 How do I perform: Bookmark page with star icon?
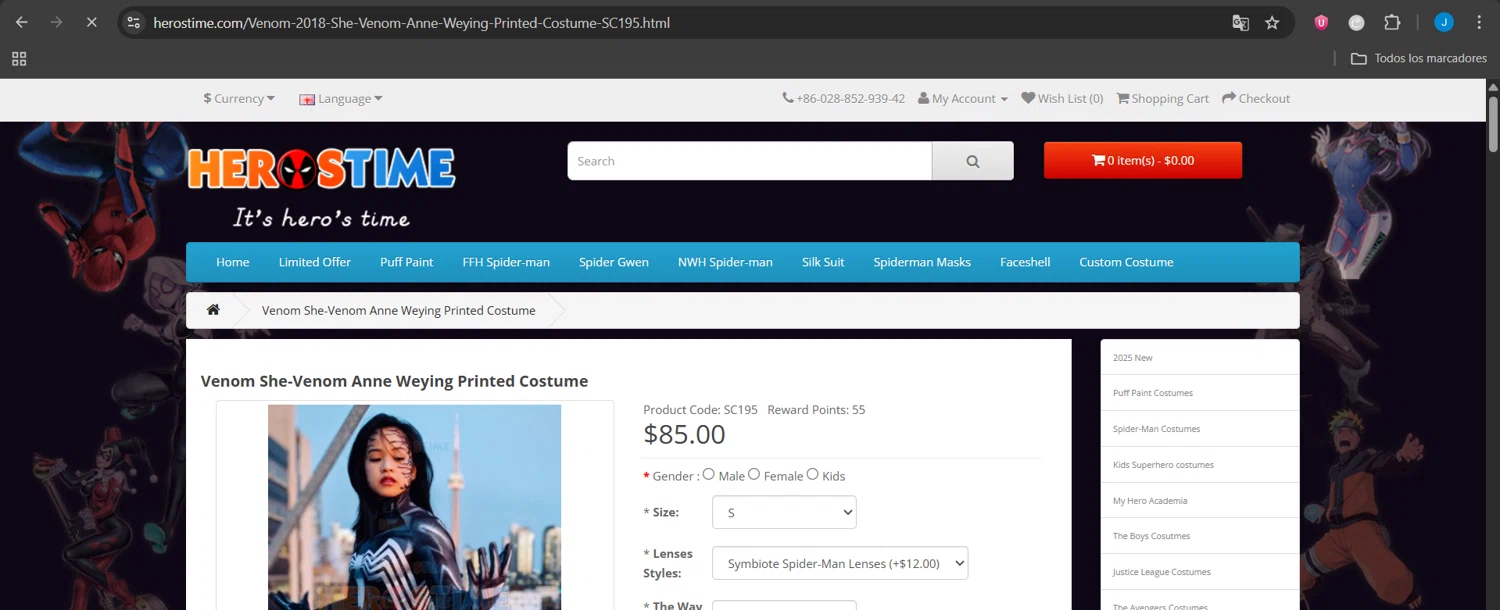pos(1272,22)
